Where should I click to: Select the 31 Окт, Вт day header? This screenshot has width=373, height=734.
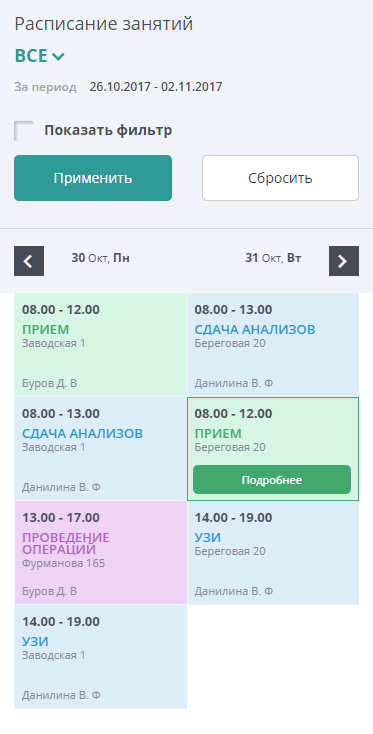tap(273, 258)
